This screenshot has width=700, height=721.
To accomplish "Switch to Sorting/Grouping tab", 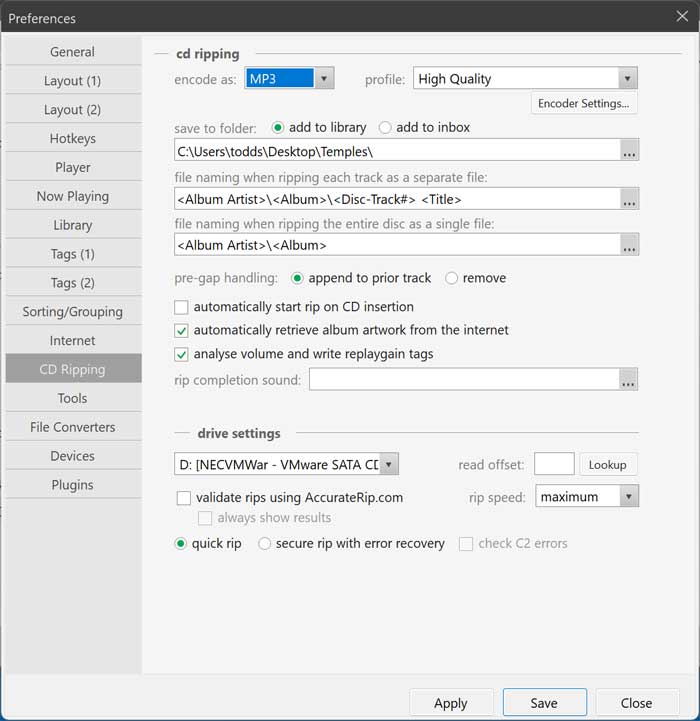I will [73, 312].
